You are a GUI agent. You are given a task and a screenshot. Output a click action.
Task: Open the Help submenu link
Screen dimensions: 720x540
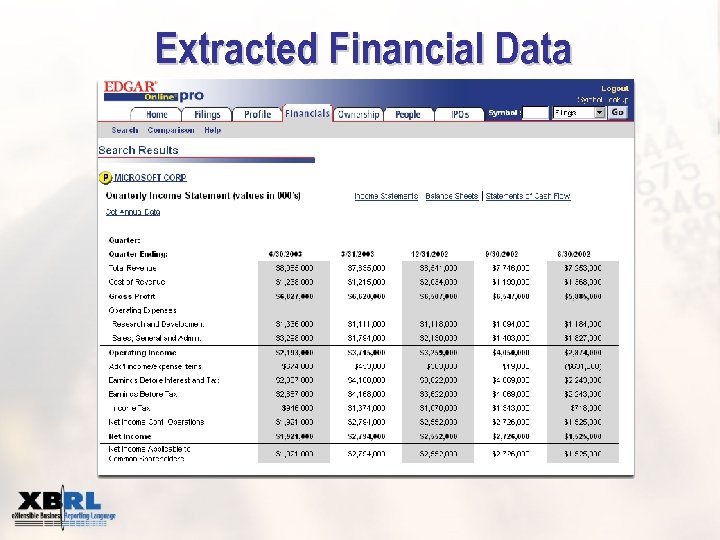pyautogui.click(x=213, y=130)
